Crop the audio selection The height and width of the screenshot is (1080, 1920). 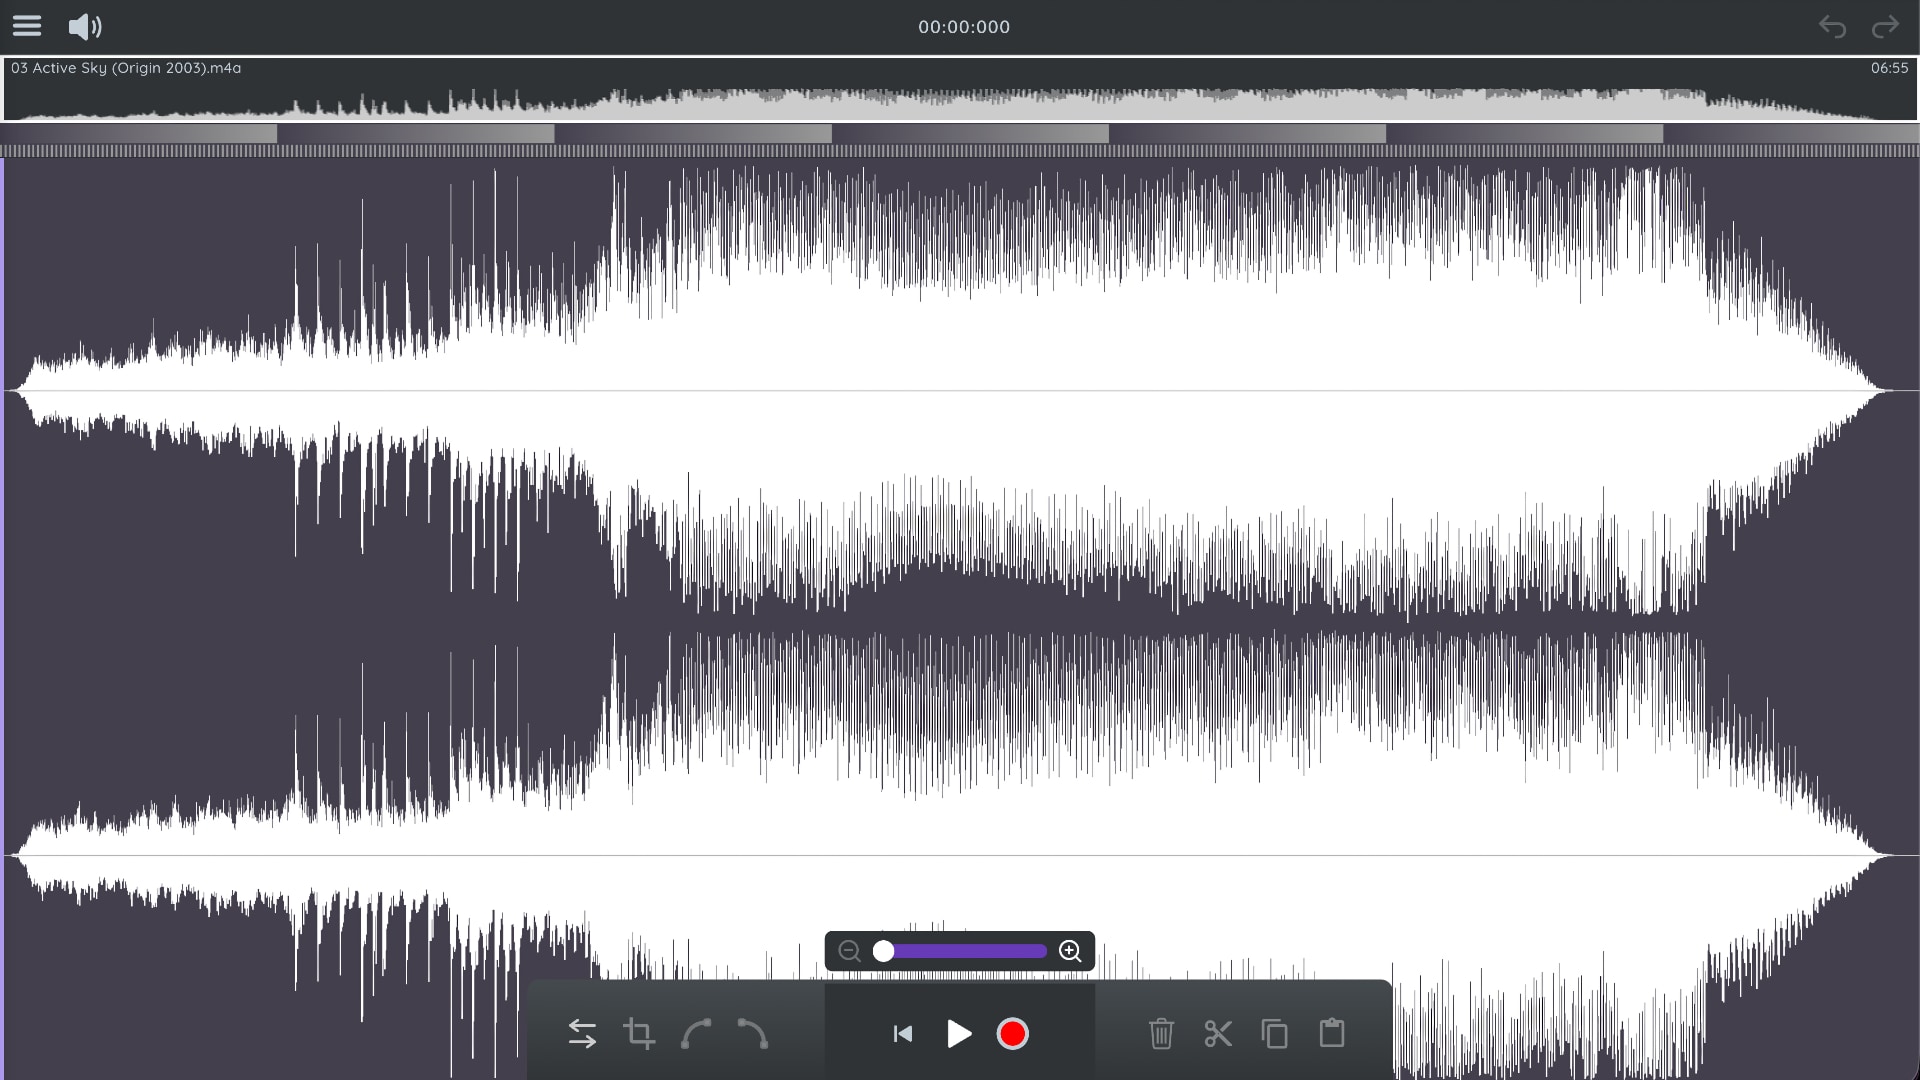[x=639, y=1034]
